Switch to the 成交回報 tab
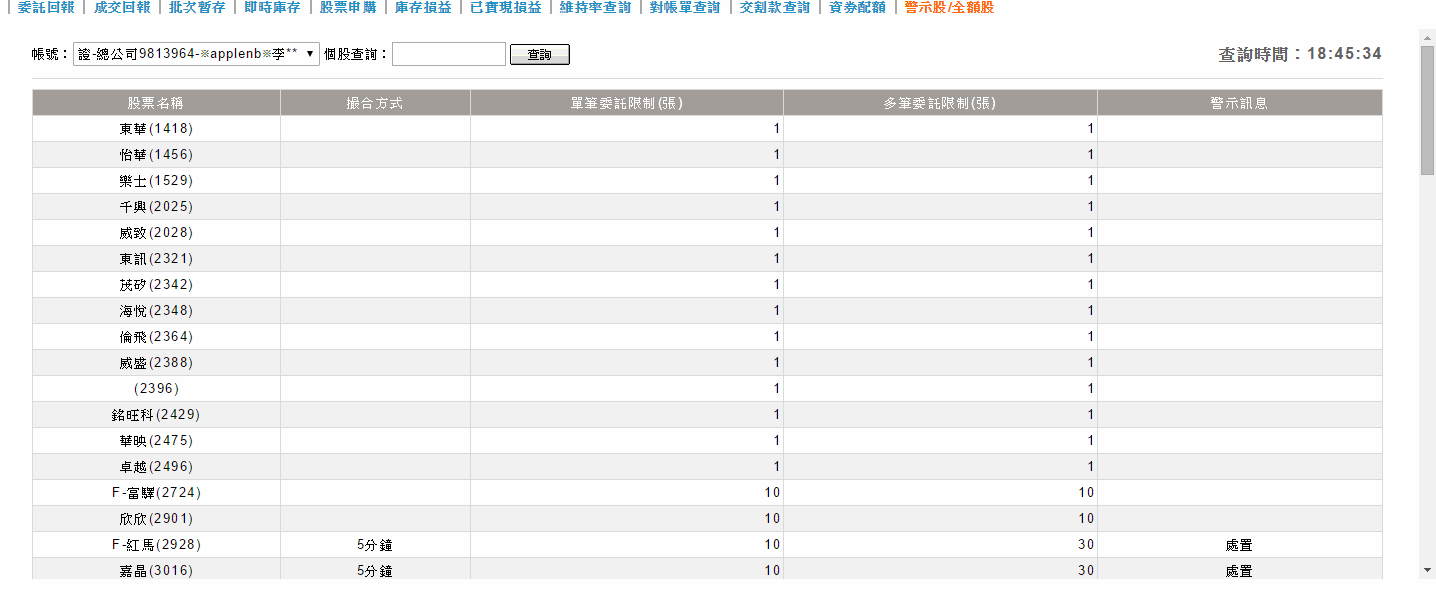The height and width of the screenshot is (597, 1436). (122, 8)
